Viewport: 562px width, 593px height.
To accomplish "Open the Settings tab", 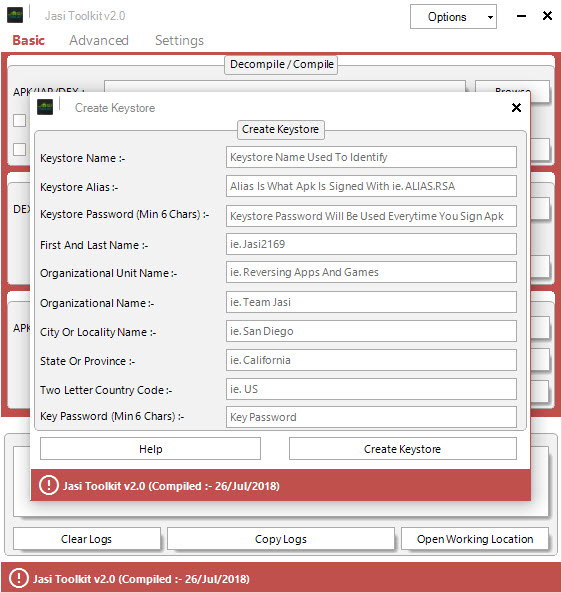I will pos(179,40).
